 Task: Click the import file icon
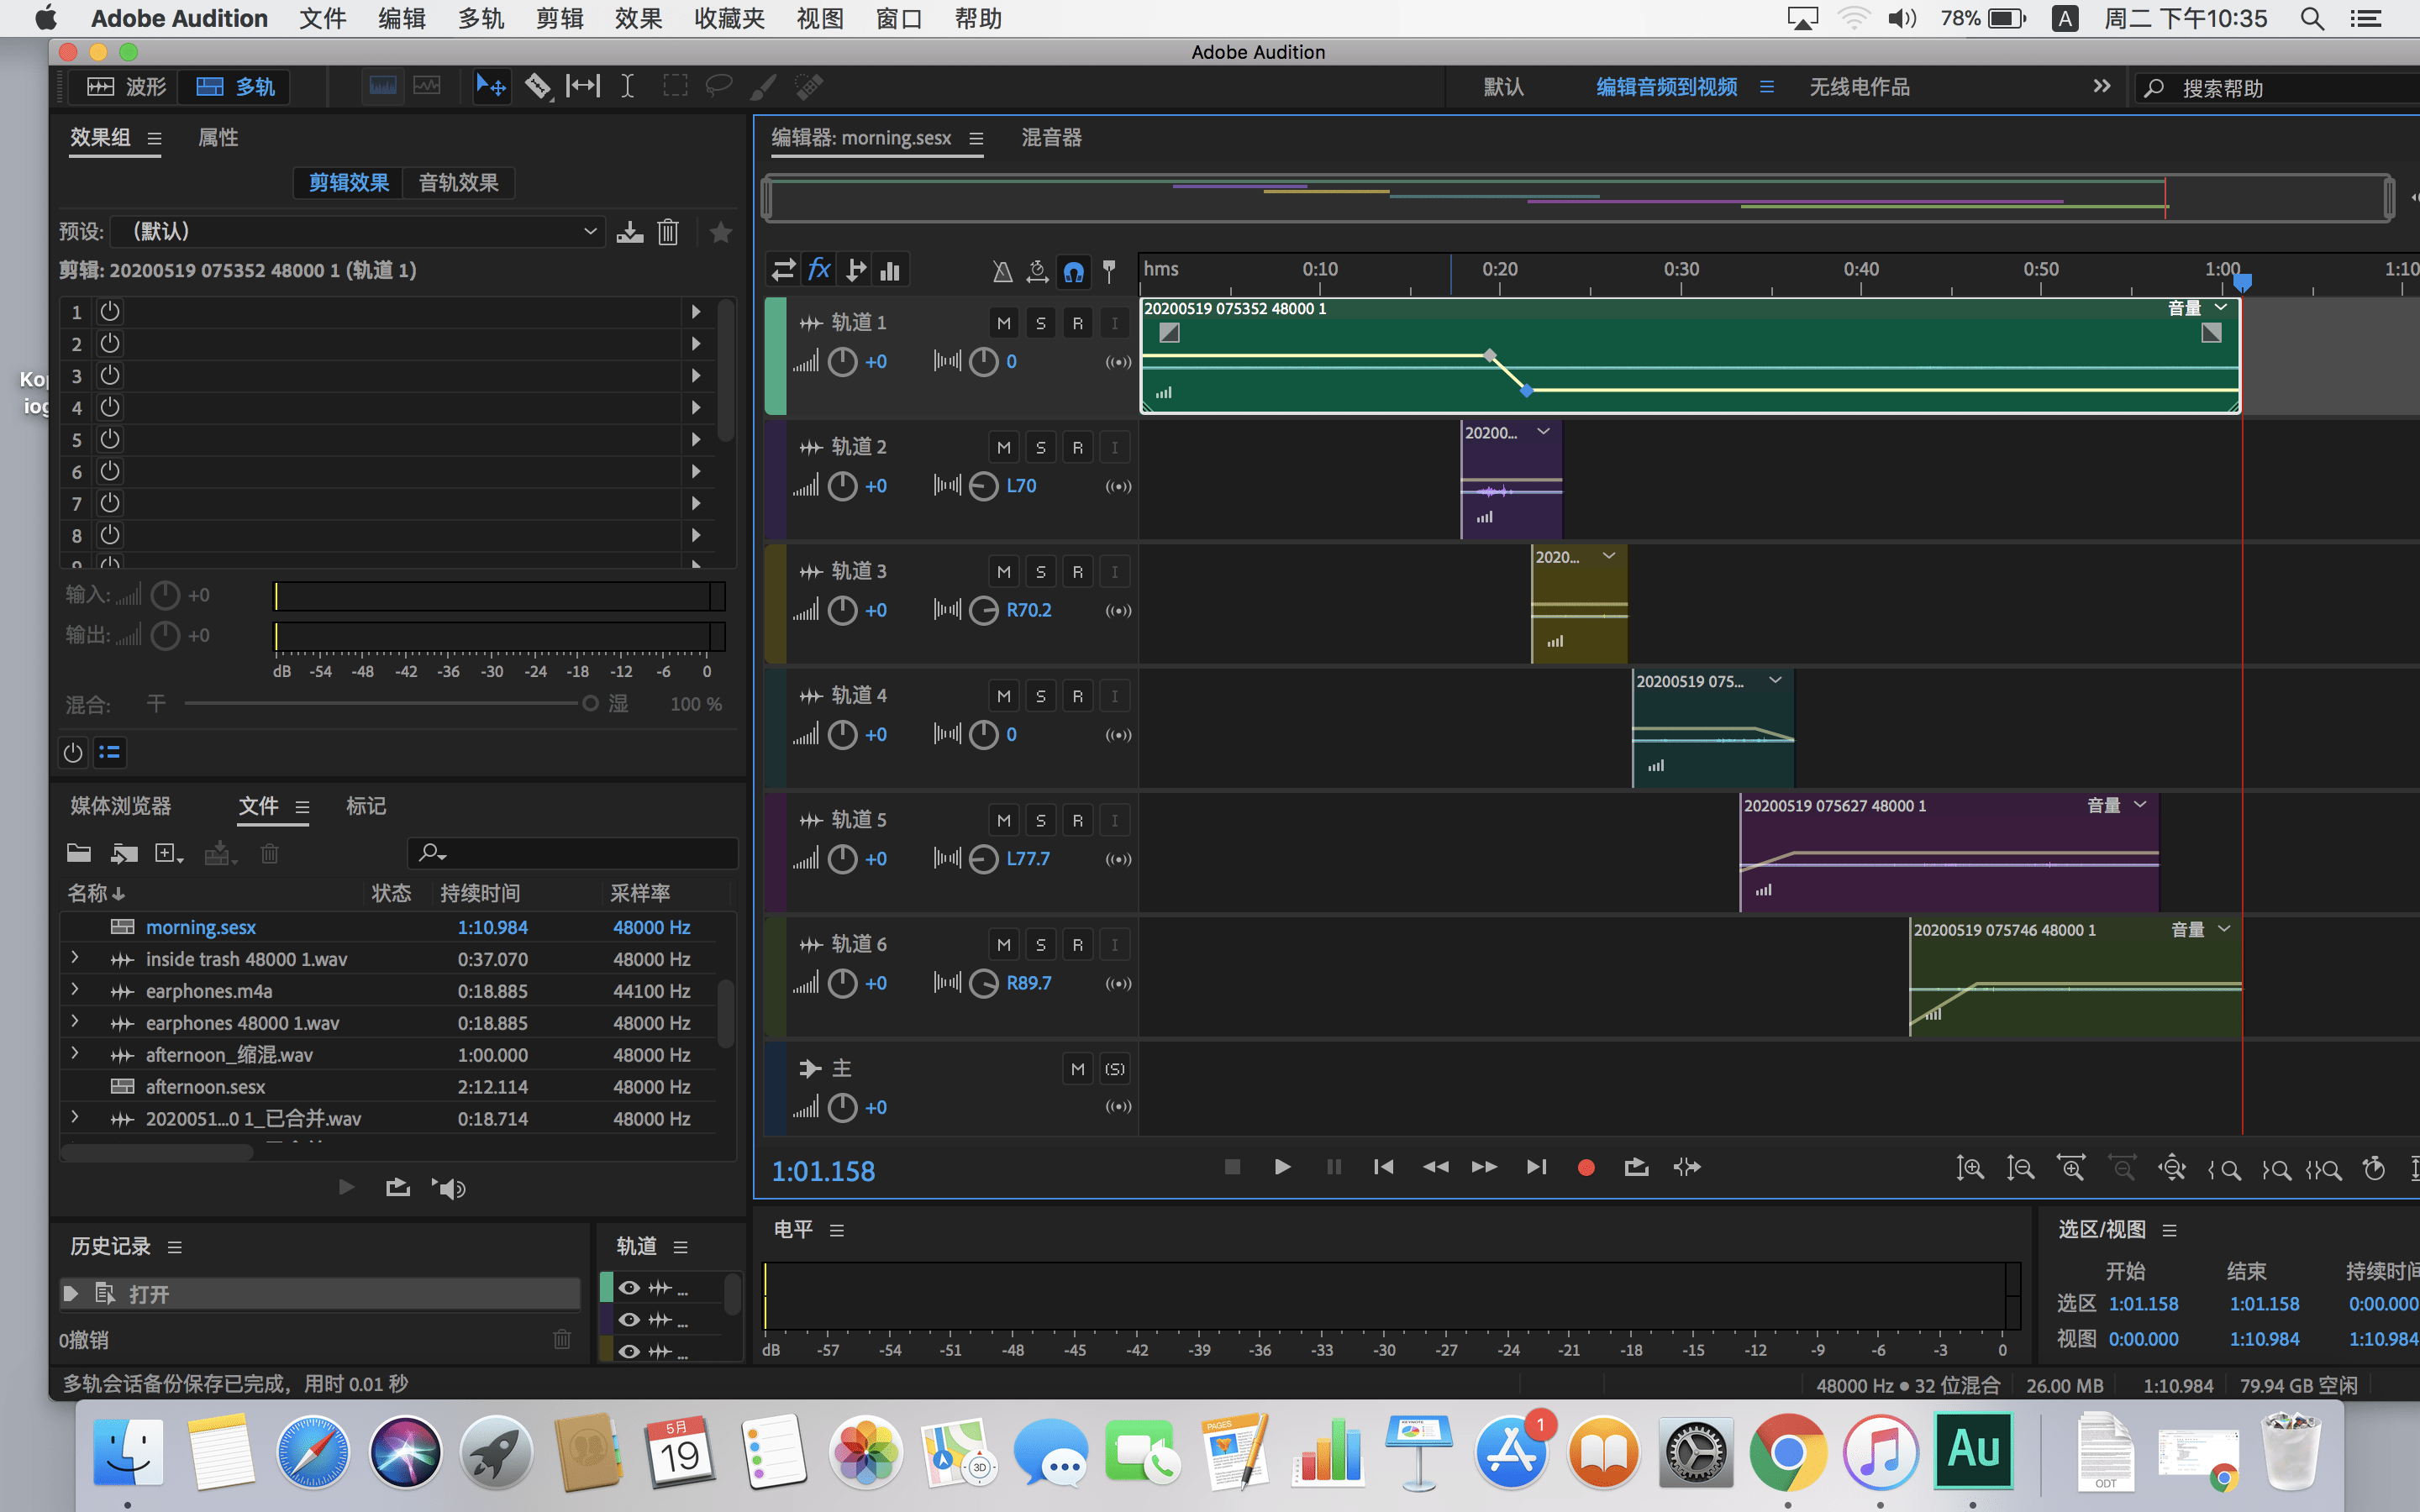point(124,853)
